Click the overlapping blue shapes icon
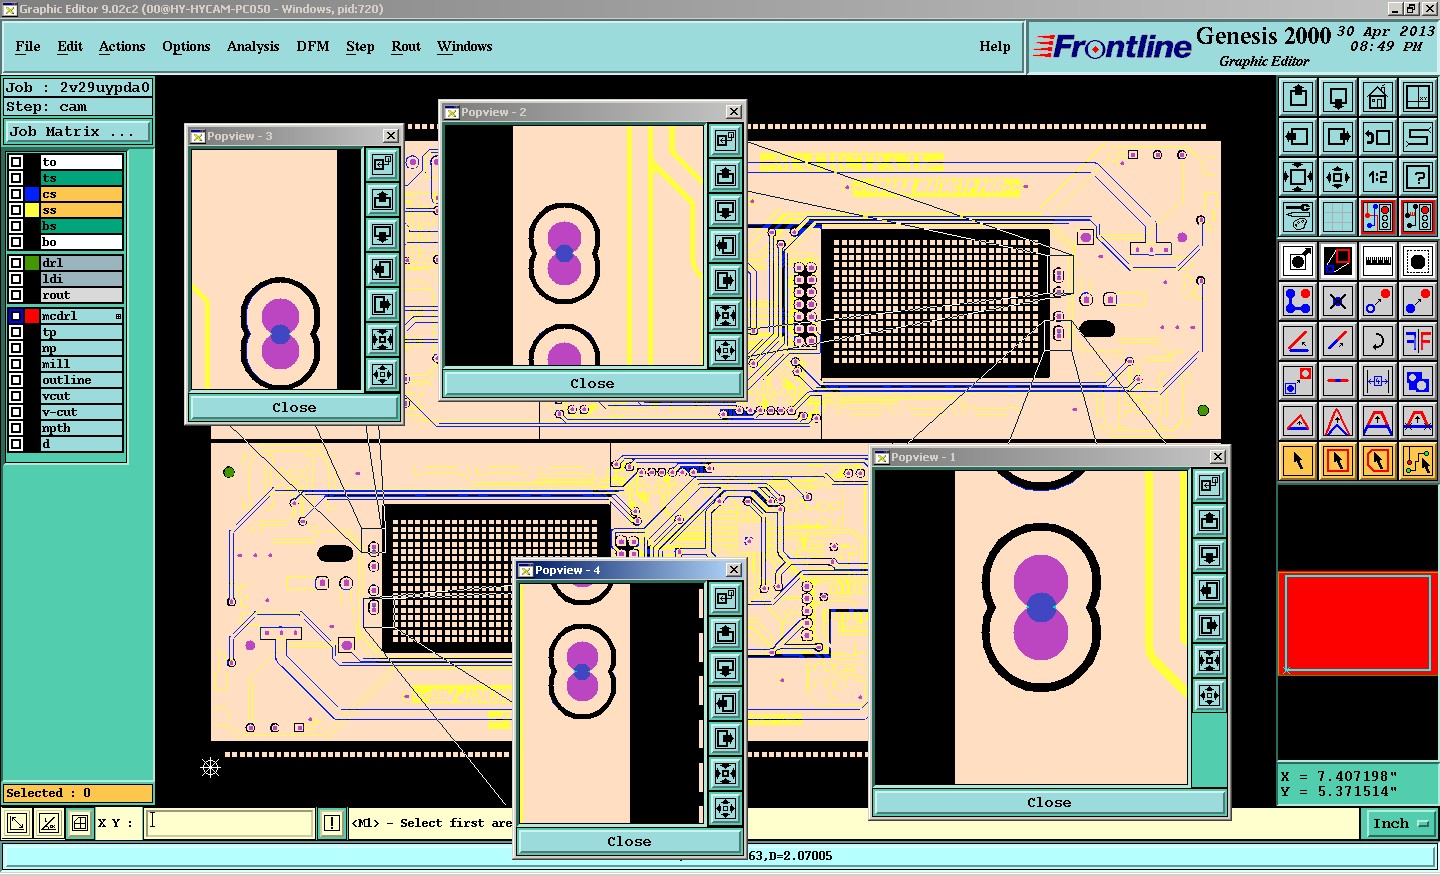This screenshot has width=1440, height=876. coord(1418,381)
